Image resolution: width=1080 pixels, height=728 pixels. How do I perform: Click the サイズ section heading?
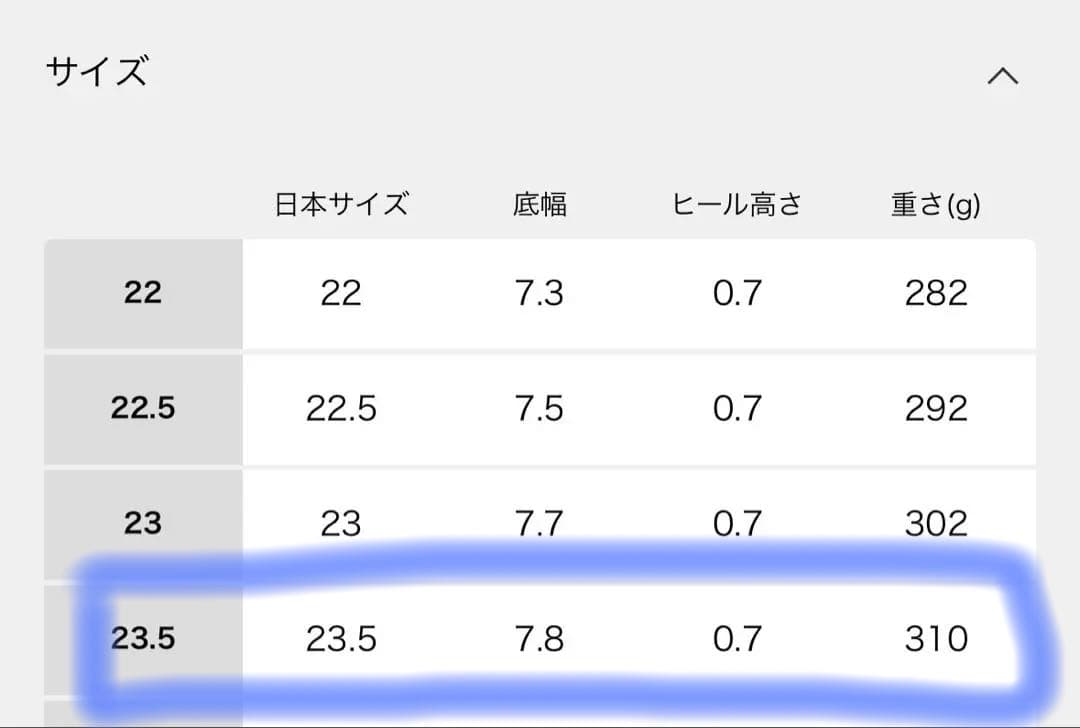tap(98, 71)
